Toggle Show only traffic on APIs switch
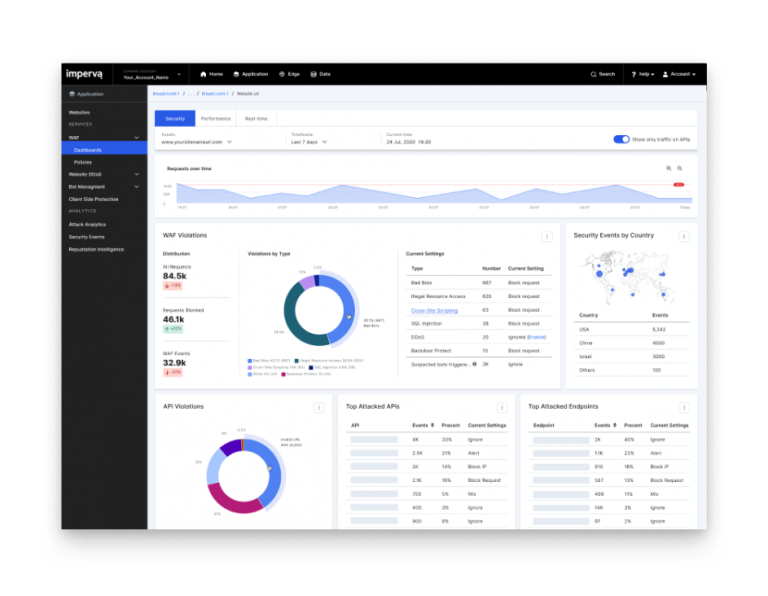Image resolution: width=768 pixels, height=596 pixels. point(621,139)
